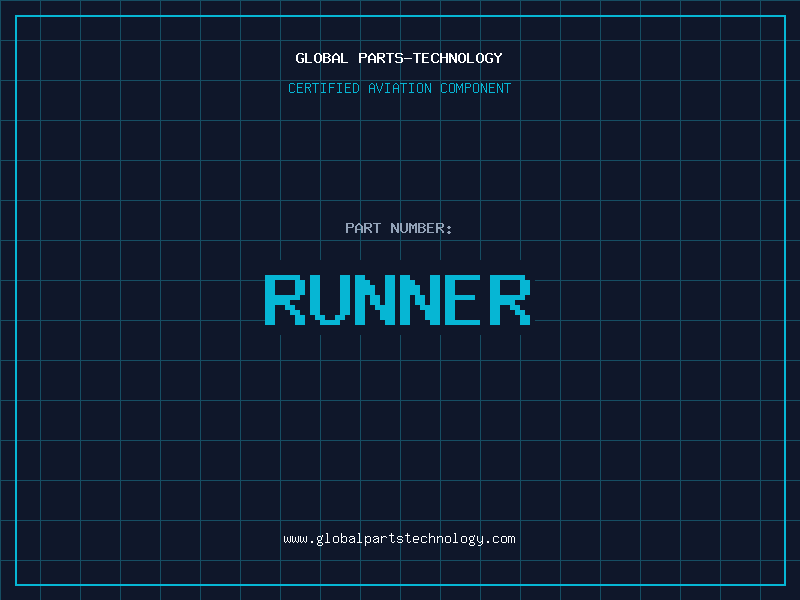Click the word COMPONENT in the subtitle
The image size is (800, 600).
[476, 88]
